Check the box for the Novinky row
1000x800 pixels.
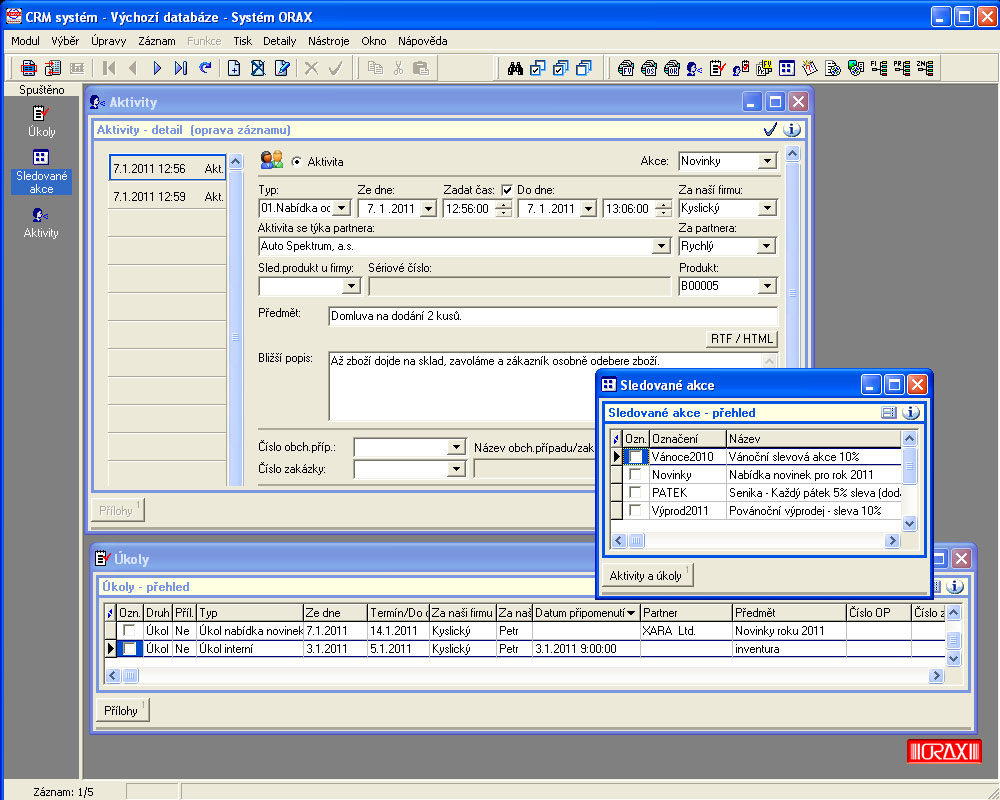coord(635,475)
